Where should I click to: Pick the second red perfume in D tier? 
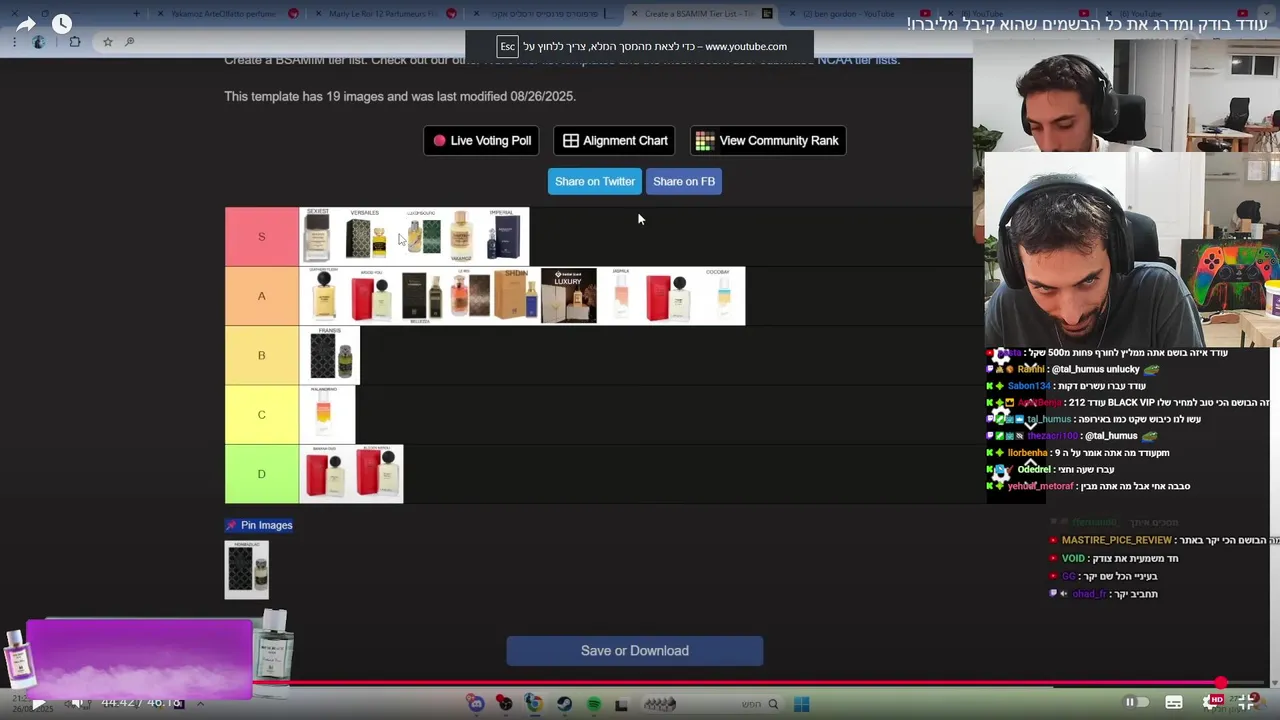(377, 474)
